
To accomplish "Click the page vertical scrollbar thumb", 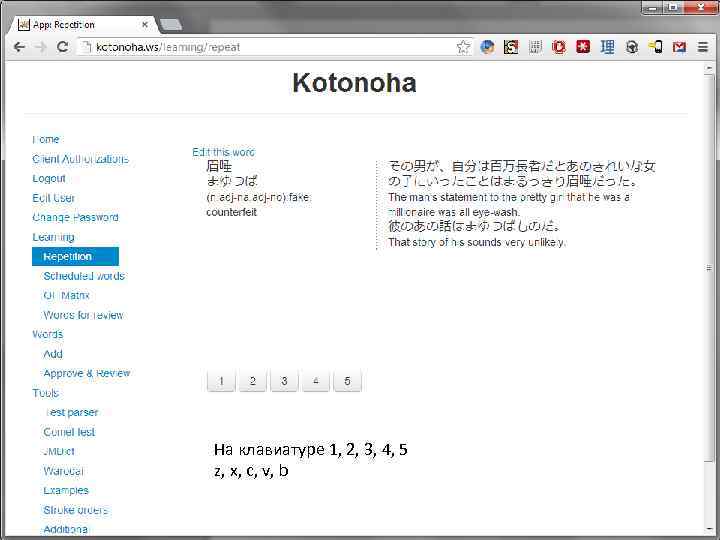I will (709, 267).
